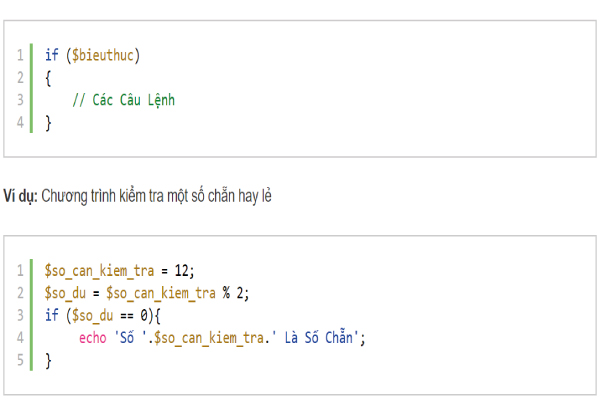This screenshot has height=400, width=600.
Task: Click line number 3 in the first code block
Action: tap(19, 100)
